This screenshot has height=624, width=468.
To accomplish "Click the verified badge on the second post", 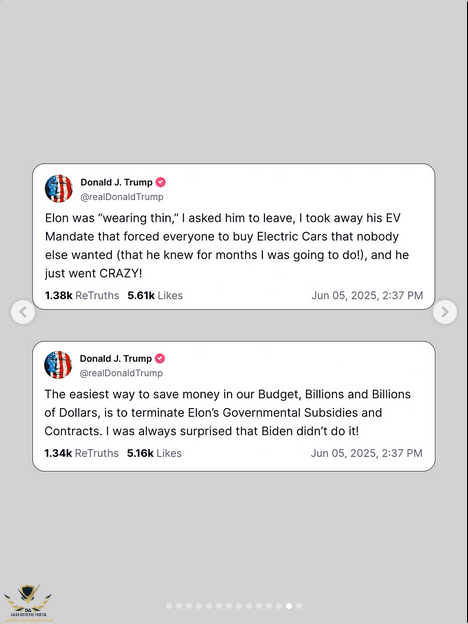I will click(x=160, y=359).
